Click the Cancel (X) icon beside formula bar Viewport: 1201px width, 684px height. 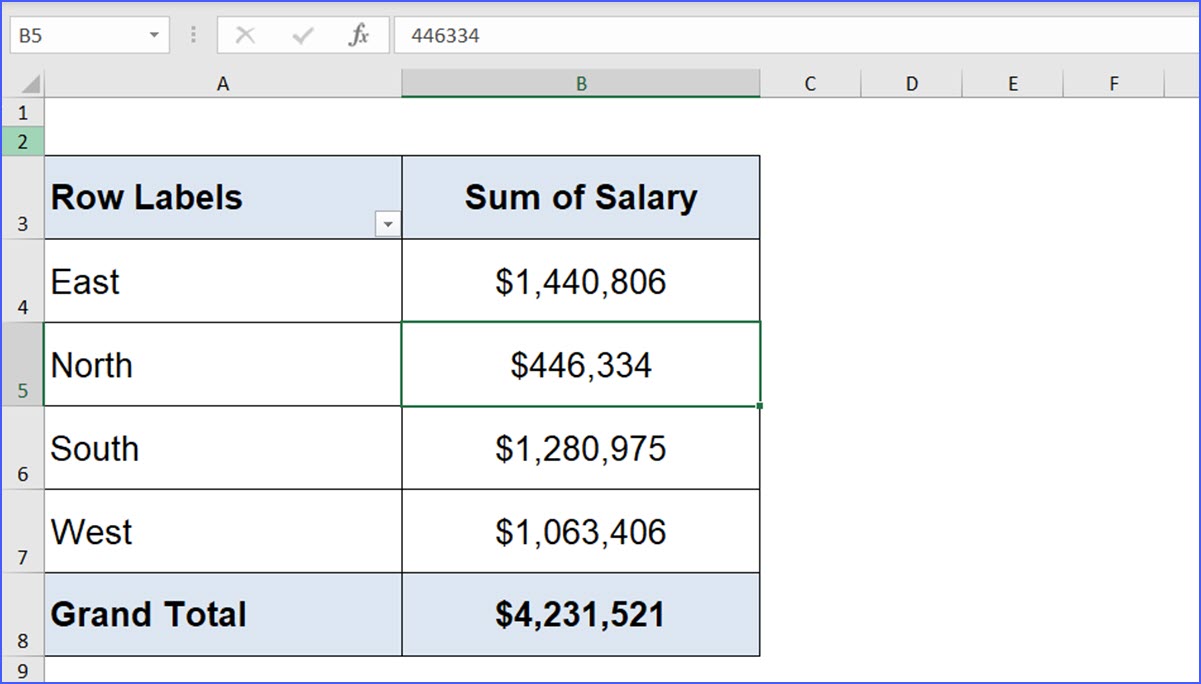tap(247, 34)
